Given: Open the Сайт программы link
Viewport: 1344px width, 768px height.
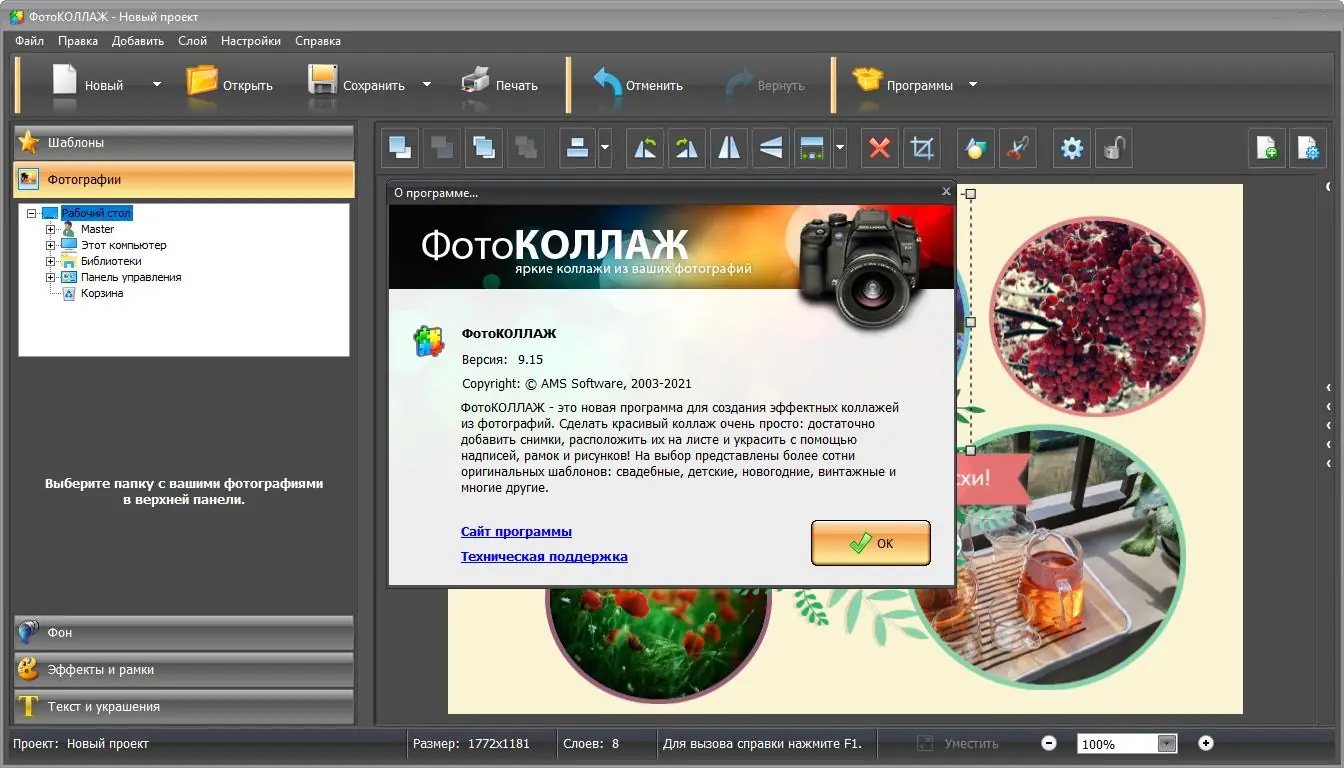Looking at the screenshot, I should (517, 531).
